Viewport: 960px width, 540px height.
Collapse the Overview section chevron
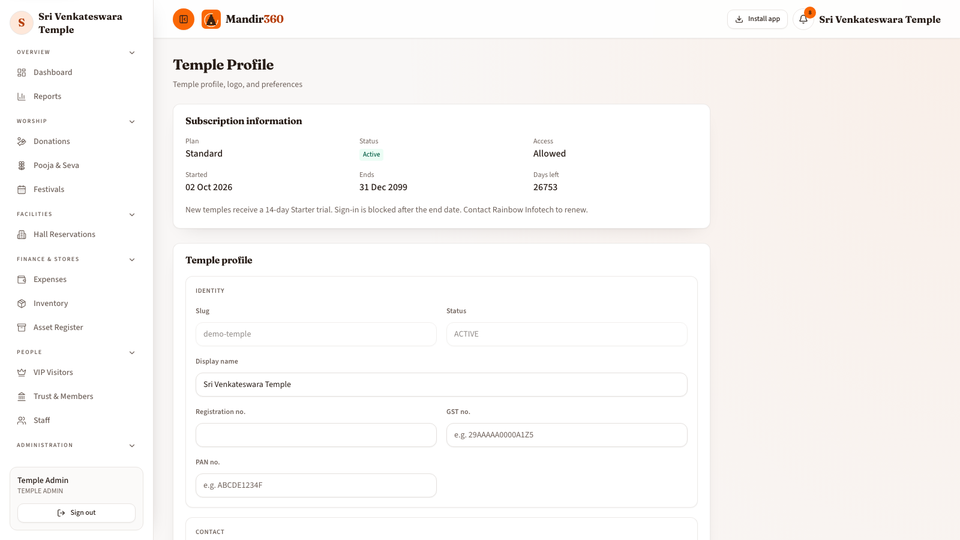(132, 53)
